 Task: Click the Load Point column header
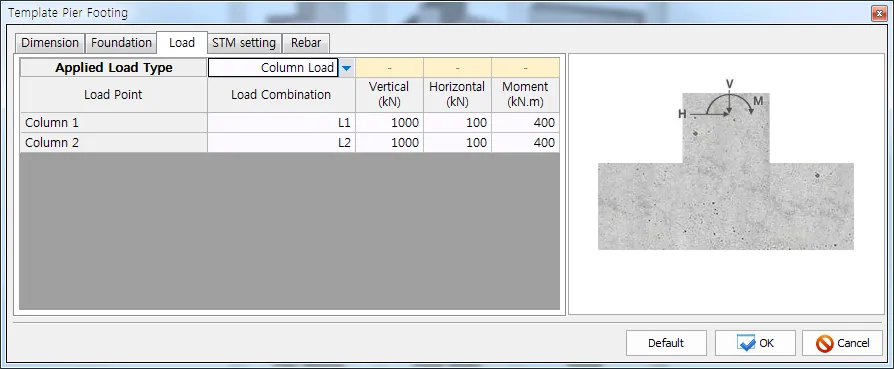point(114,95)
